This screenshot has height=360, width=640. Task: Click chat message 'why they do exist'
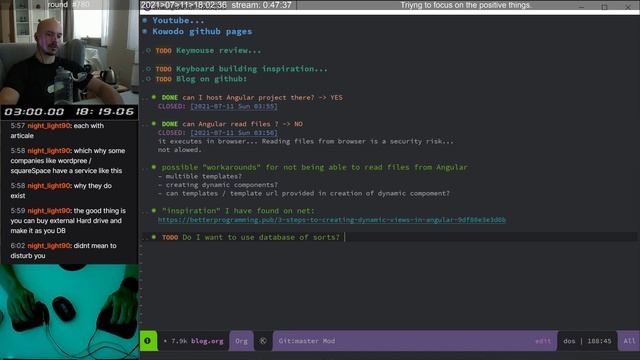(61, 191)
